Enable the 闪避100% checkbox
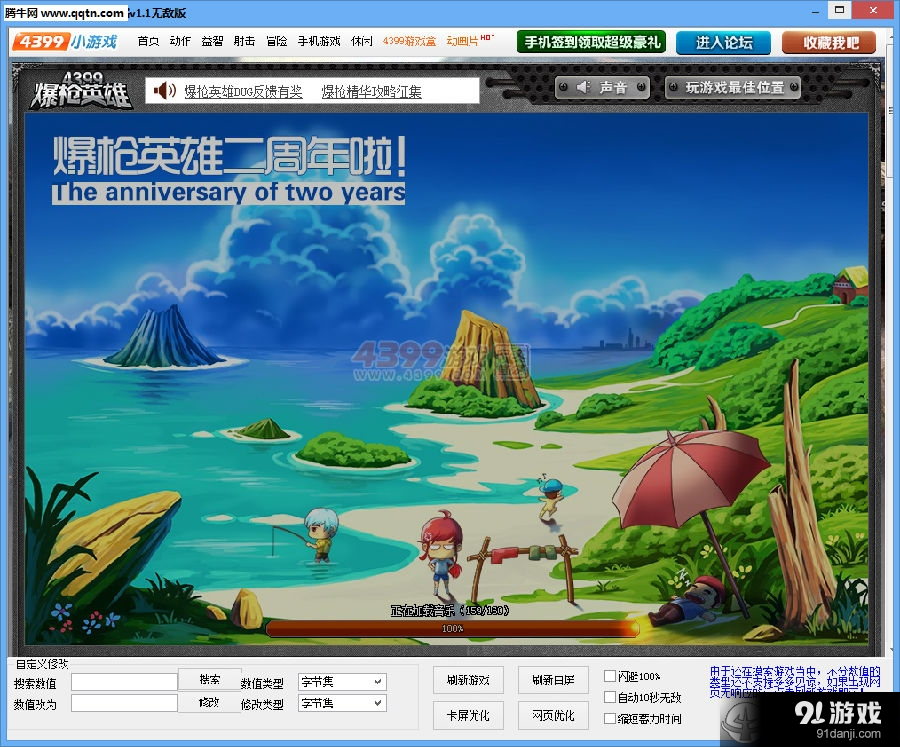The height and width of the screenshot is (747, 900). [x=610, y=676]
